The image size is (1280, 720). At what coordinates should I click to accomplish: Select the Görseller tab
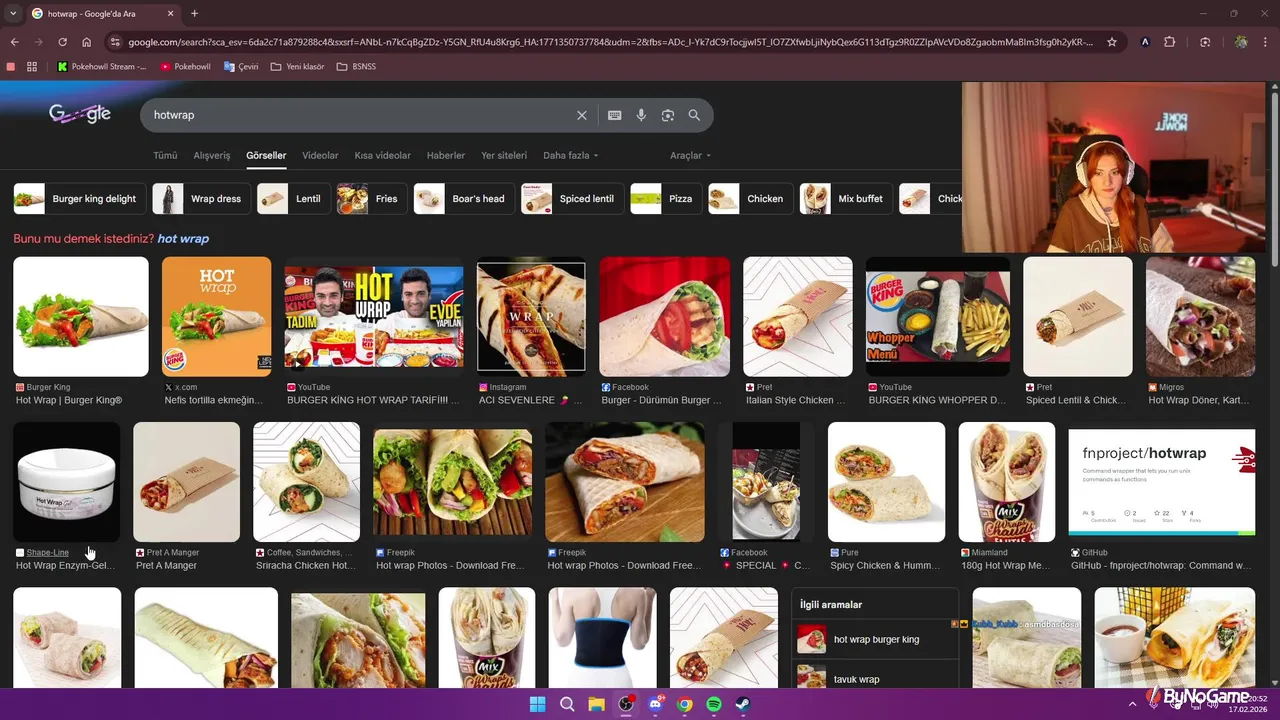pyautogui.click(x=266, y=156)
